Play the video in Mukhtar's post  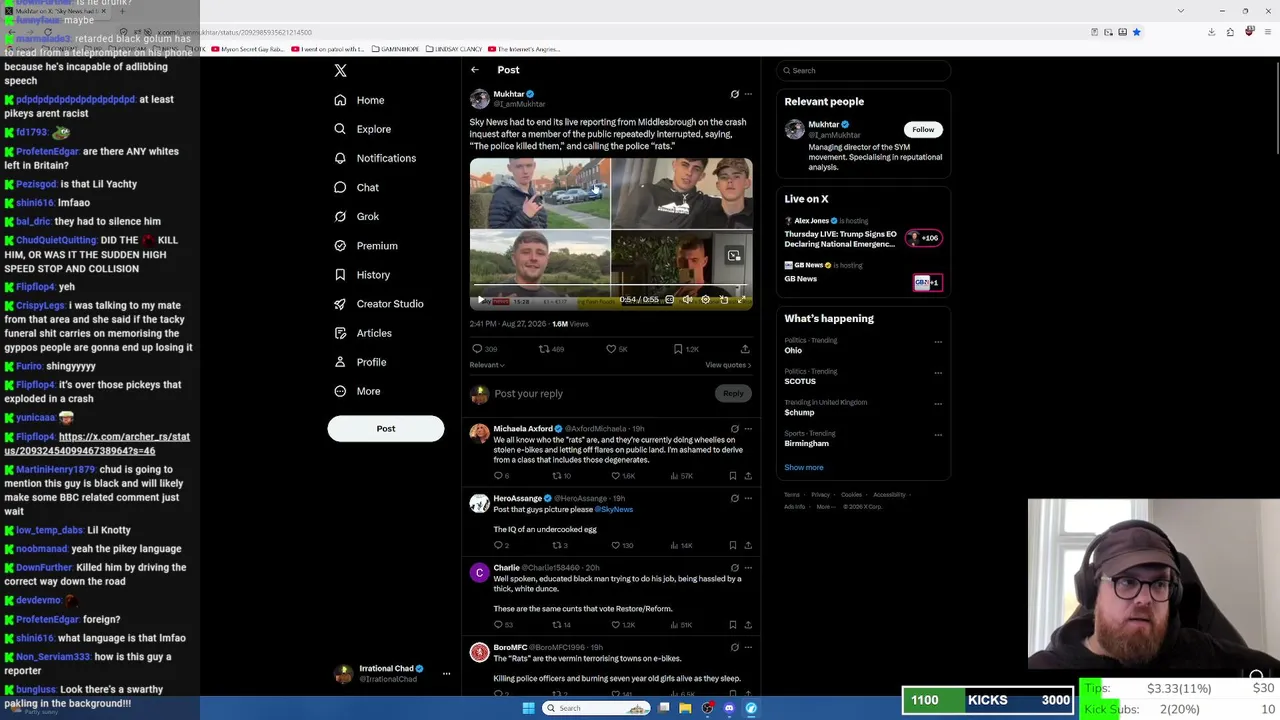pyautogui.click(x=481, y=300)
